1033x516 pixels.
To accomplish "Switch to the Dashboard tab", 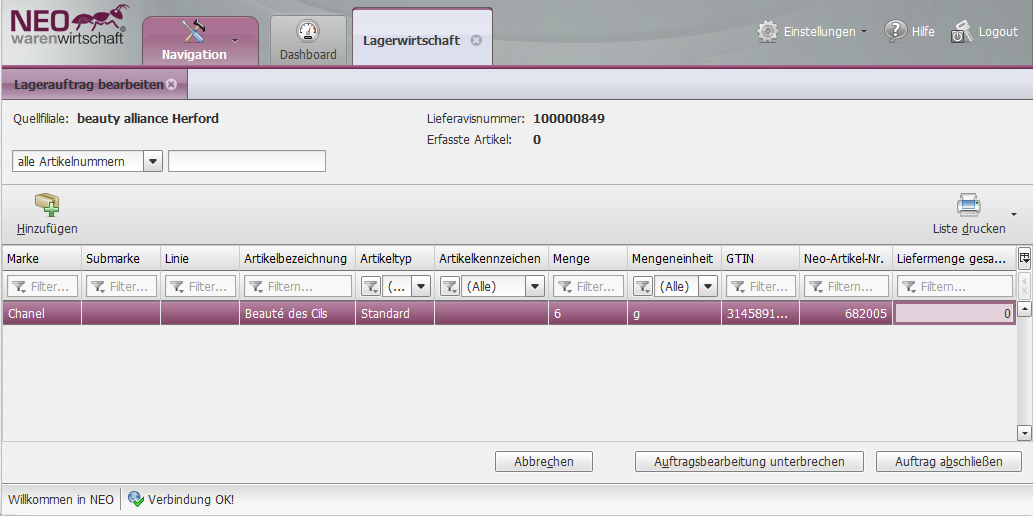I will click(x=308, y=41).
